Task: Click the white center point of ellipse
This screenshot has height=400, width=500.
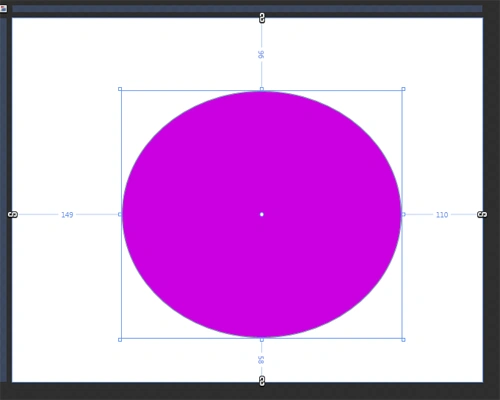Action: [262, 214]
